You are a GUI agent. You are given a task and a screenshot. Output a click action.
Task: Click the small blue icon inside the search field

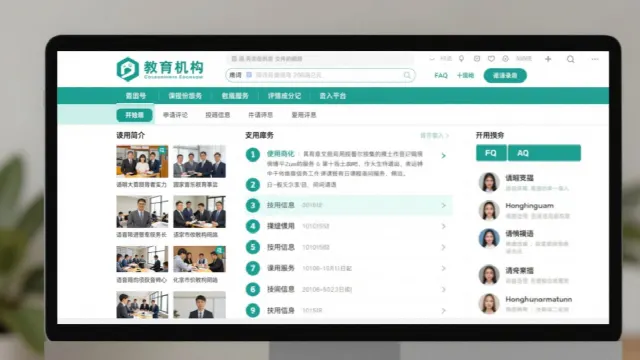tap(249, 75)
